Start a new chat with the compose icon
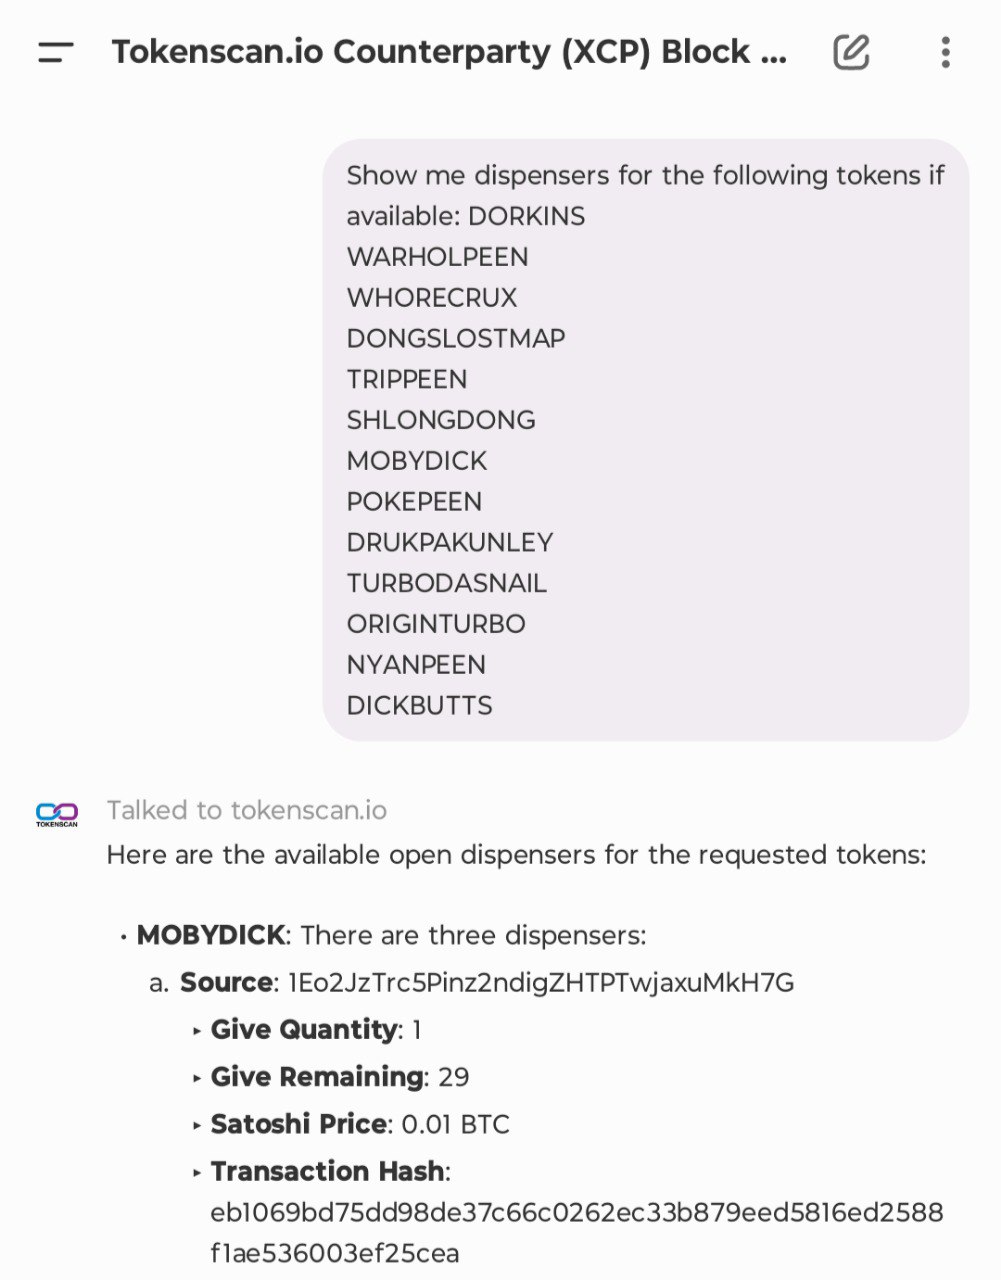Image resolution: width=1001 pixels, height=1280 pixels. click(x=851, y=52)
